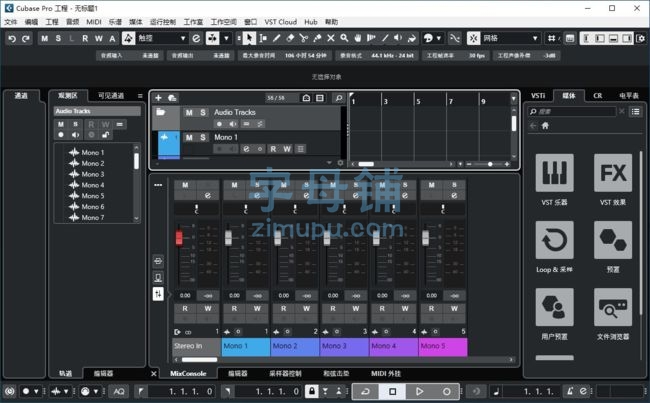Select the hand-shaped tool in the toolbar
The width and height of the screenshot is (650, 403).
pos(358,39)
